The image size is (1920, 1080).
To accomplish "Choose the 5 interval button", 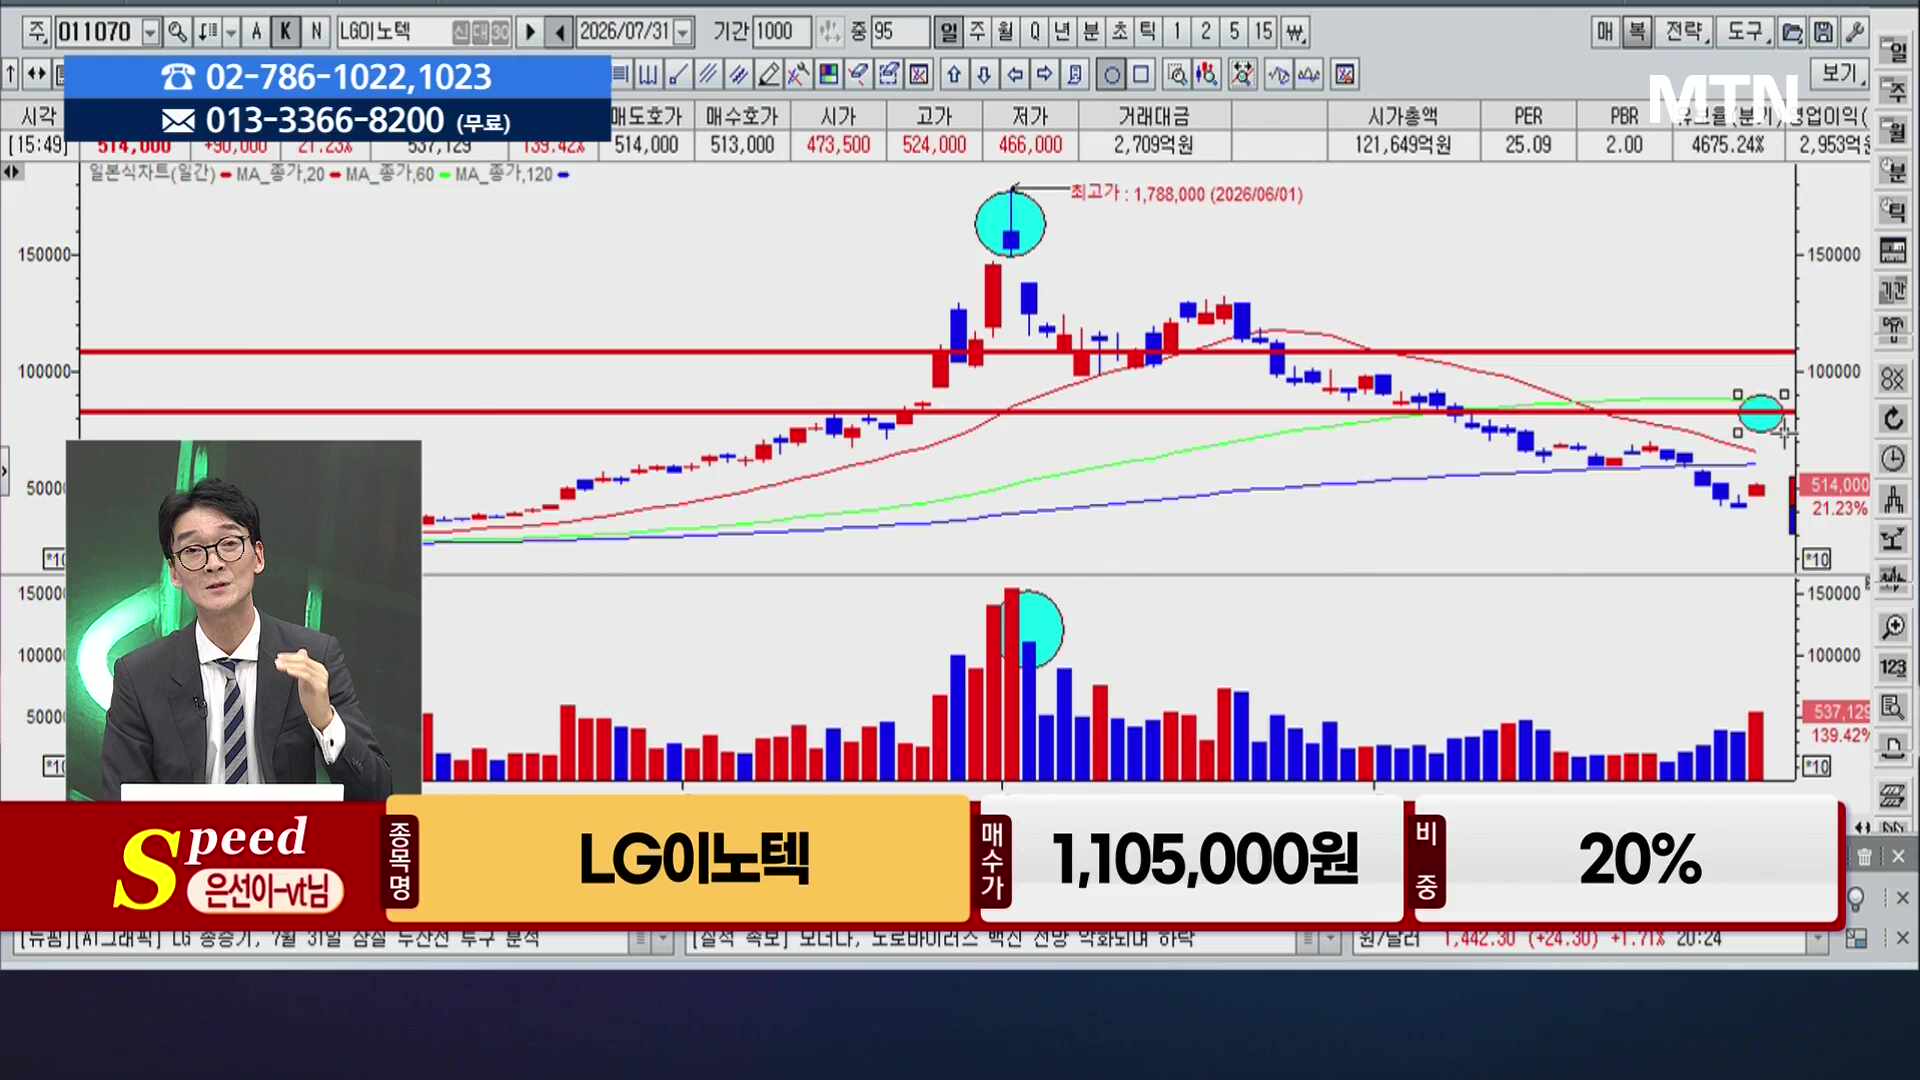I will (x=1234, y=32).
